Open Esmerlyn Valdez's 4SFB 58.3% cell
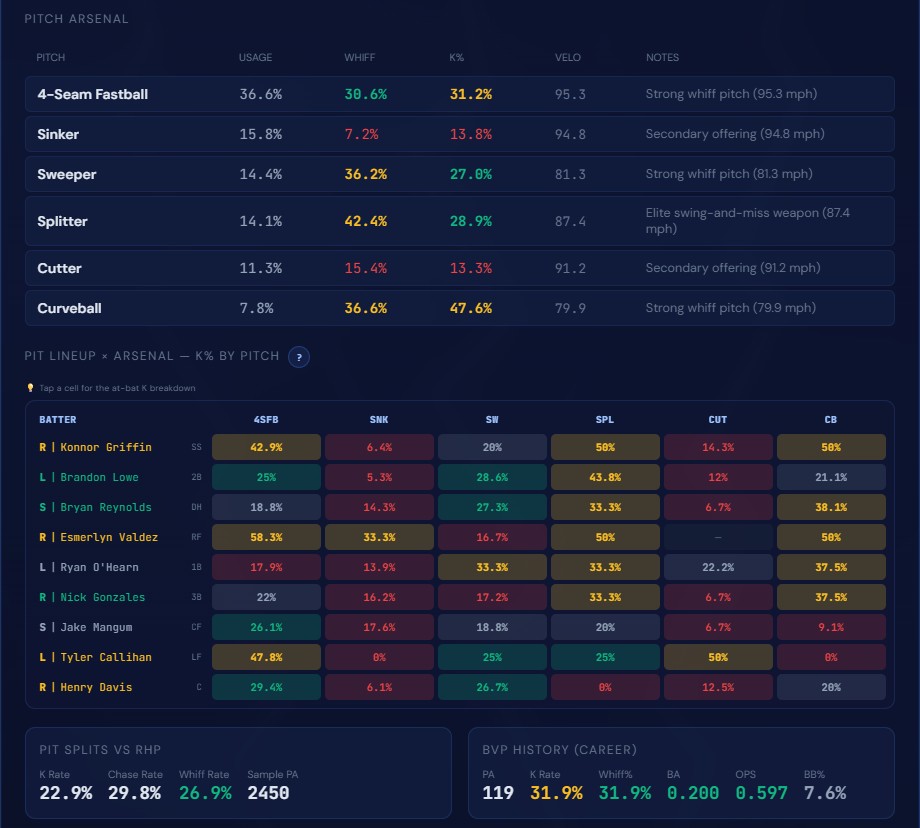This screenshot has height=828, width=920. tap(266, 537)
